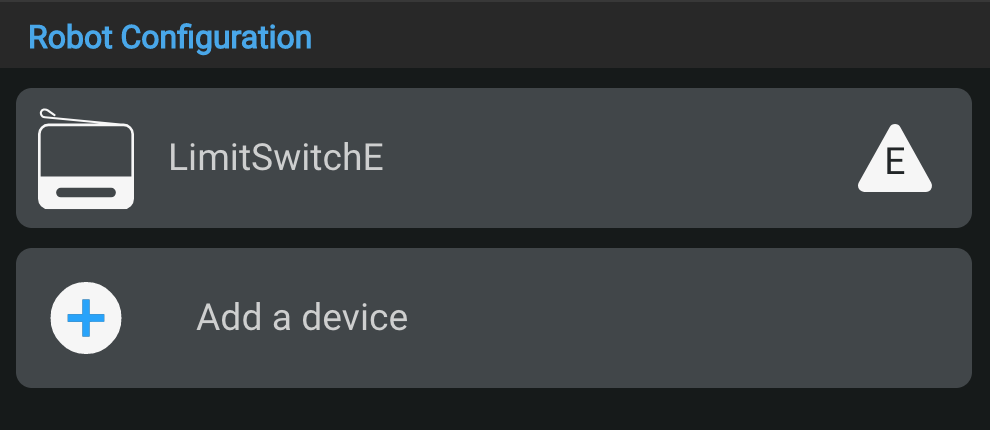Tap the letter E inside the triangle

click(895, 162)
